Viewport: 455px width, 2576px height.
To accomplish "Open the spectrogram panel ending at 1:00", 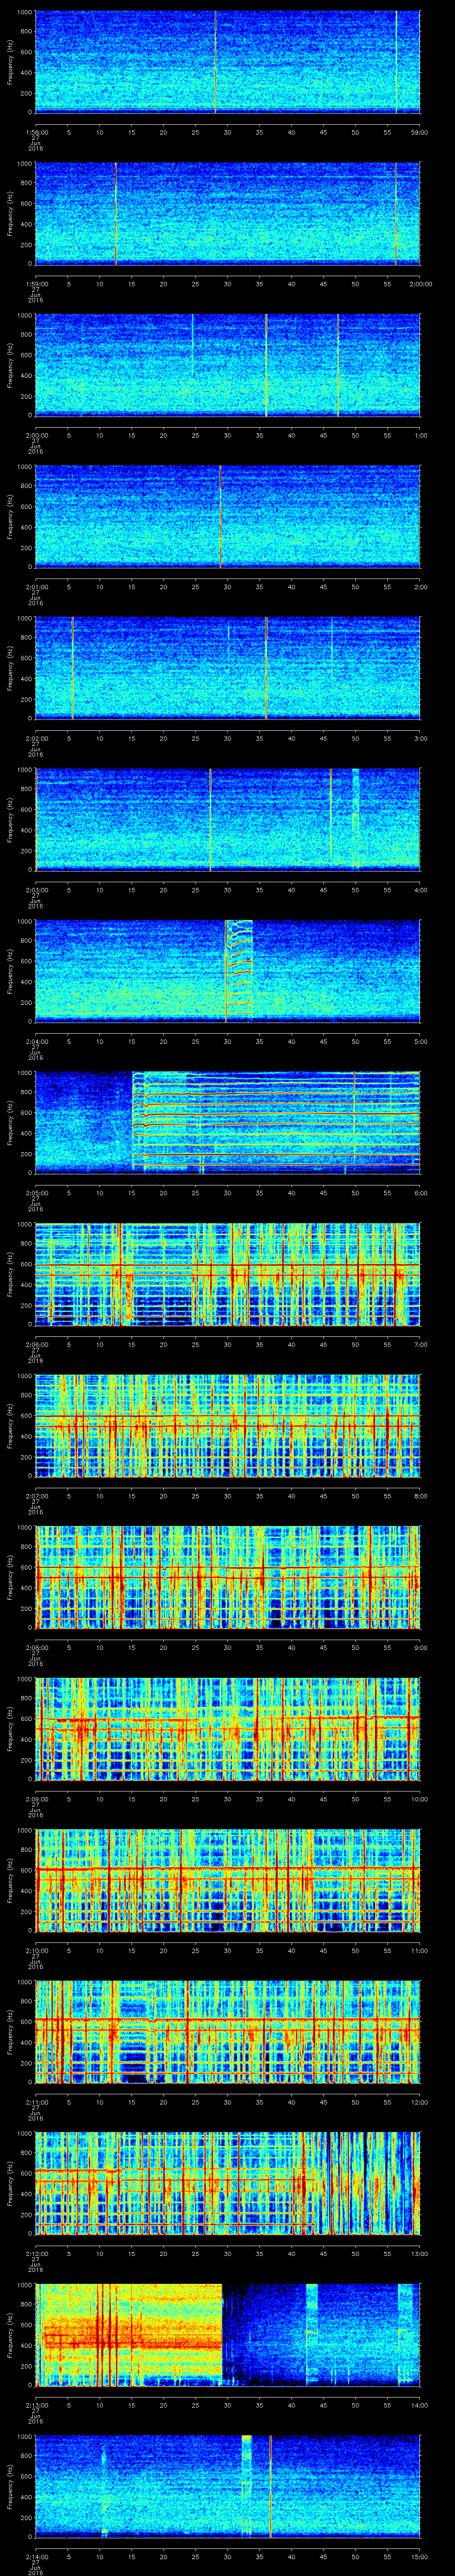I will pos(228,365).
